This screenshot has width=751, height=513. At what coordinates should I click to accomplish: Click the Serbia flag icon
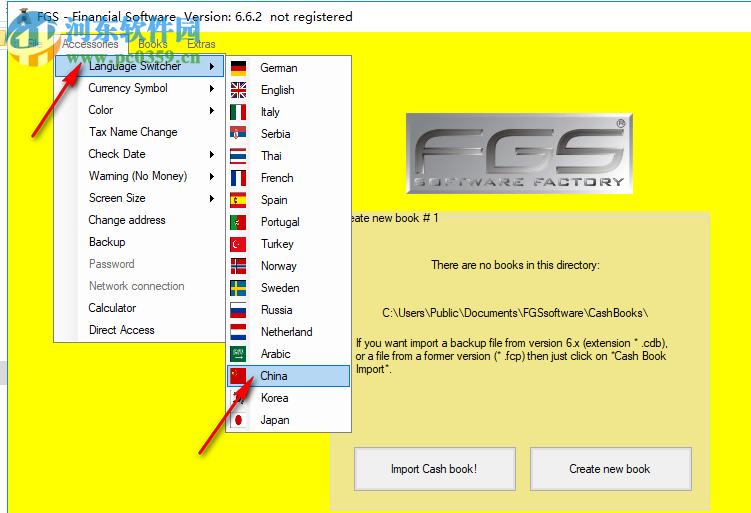pos(238,134)
